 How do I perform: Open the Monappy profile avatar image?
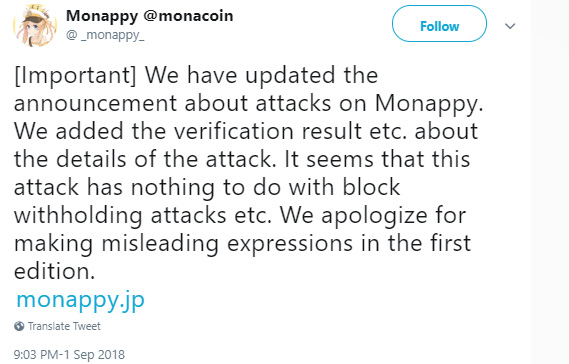[35, 26]
